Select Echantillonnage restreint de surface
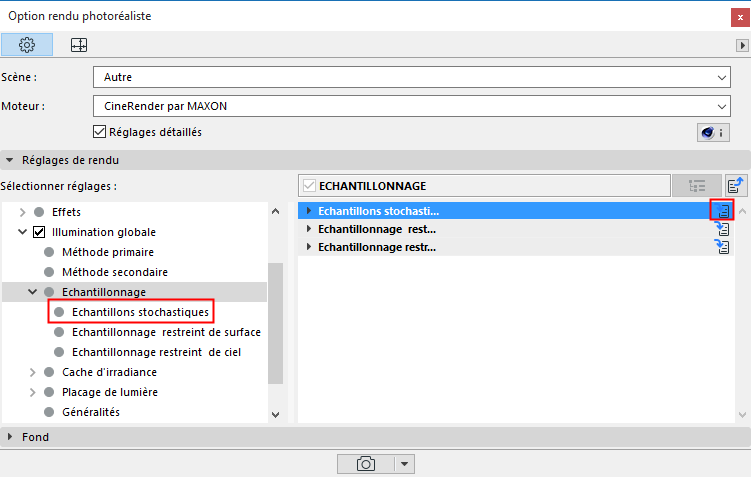 (x=166, y=332)
